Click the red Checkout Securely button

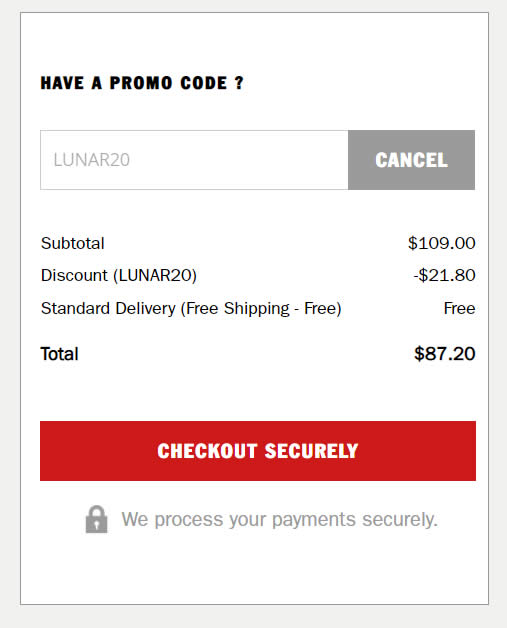click(x=258, y=451)
